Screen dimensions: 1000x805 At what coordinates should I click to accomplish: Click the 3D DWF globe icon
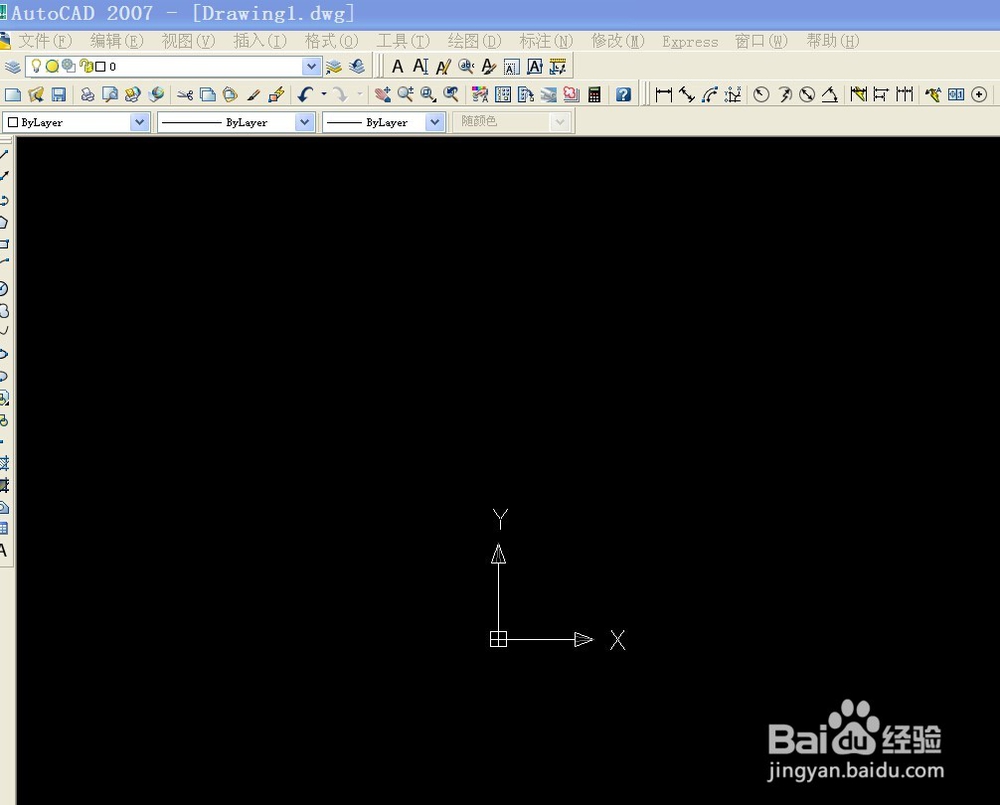[156, 95]
